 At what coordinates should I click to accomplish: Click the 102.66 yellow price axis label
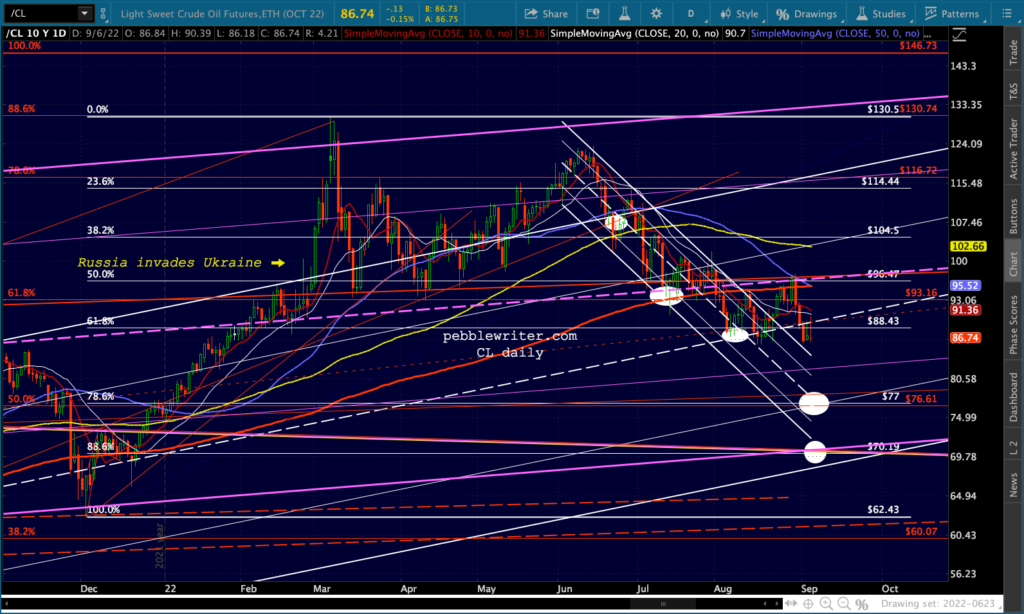pos(967,246)
